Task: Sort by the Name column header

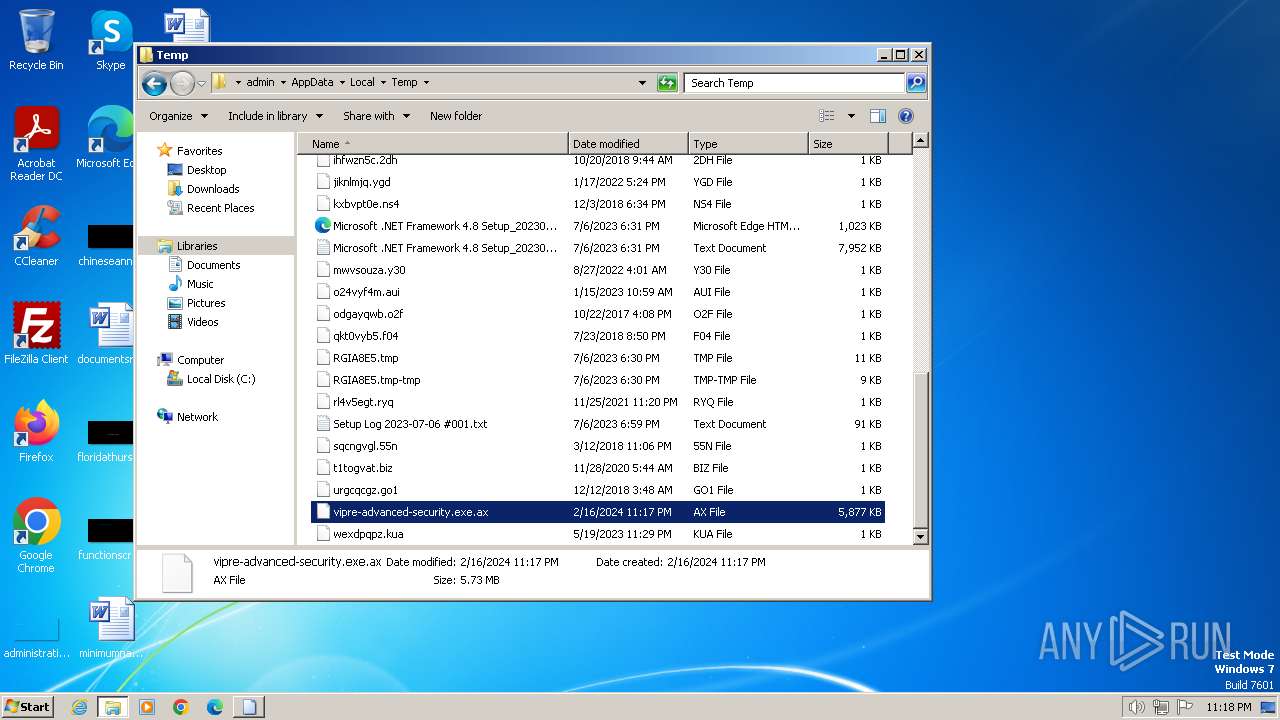Action: 435,144
